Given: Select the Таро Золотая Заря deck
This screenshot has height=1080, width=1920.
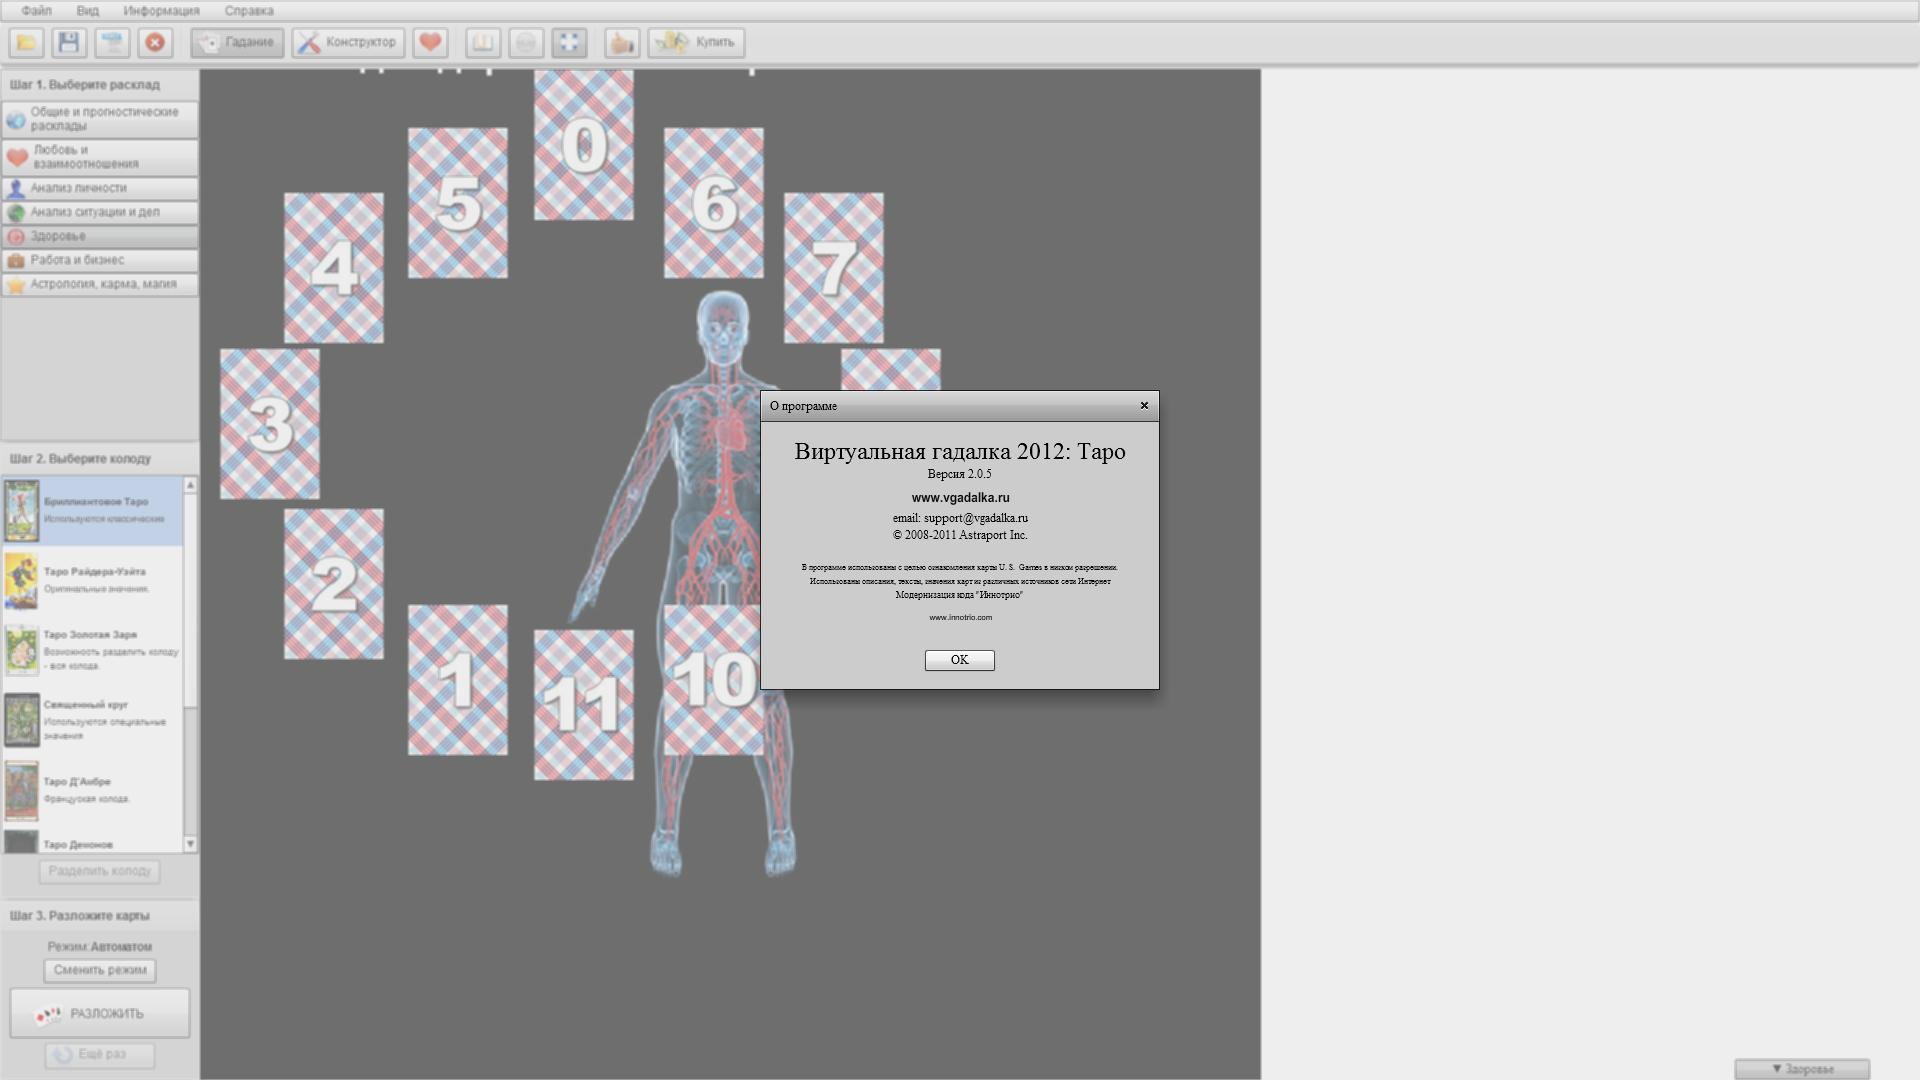Looking at the screenshot, I should (x=92, y=650).
